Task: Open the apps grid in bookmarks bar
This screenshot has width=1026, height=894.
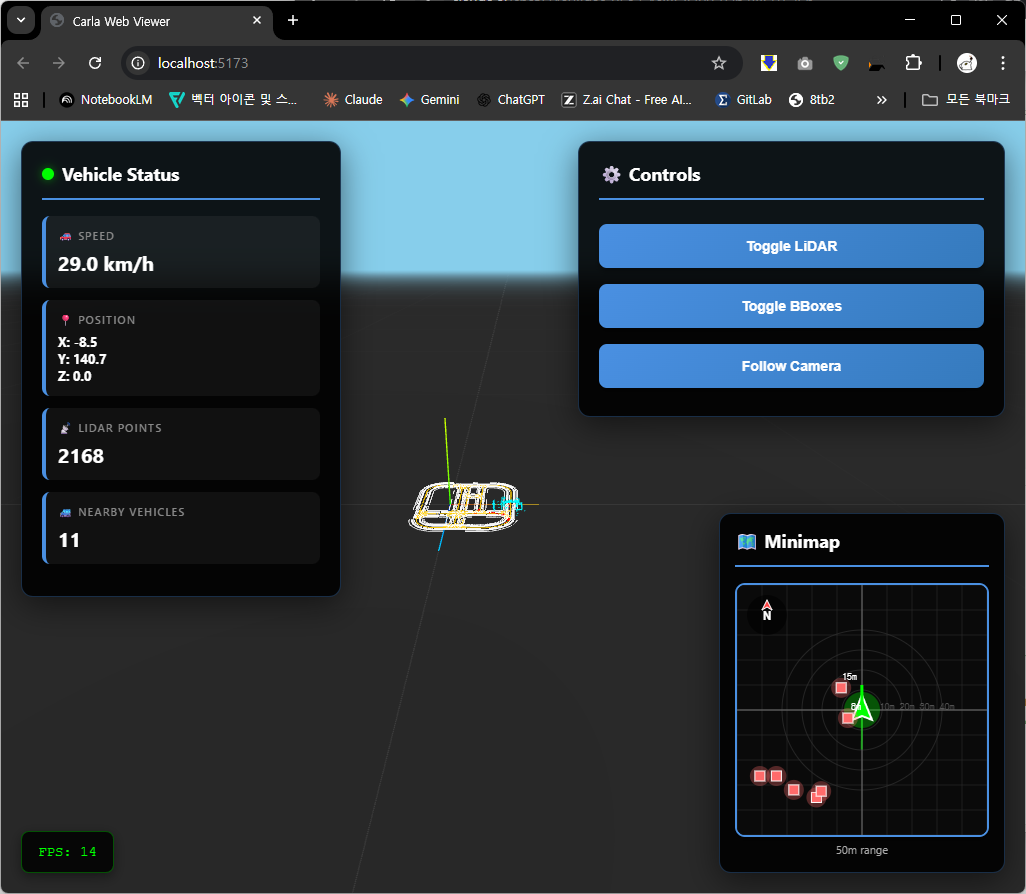Action: pyautogui.click(x=20, y=100)
